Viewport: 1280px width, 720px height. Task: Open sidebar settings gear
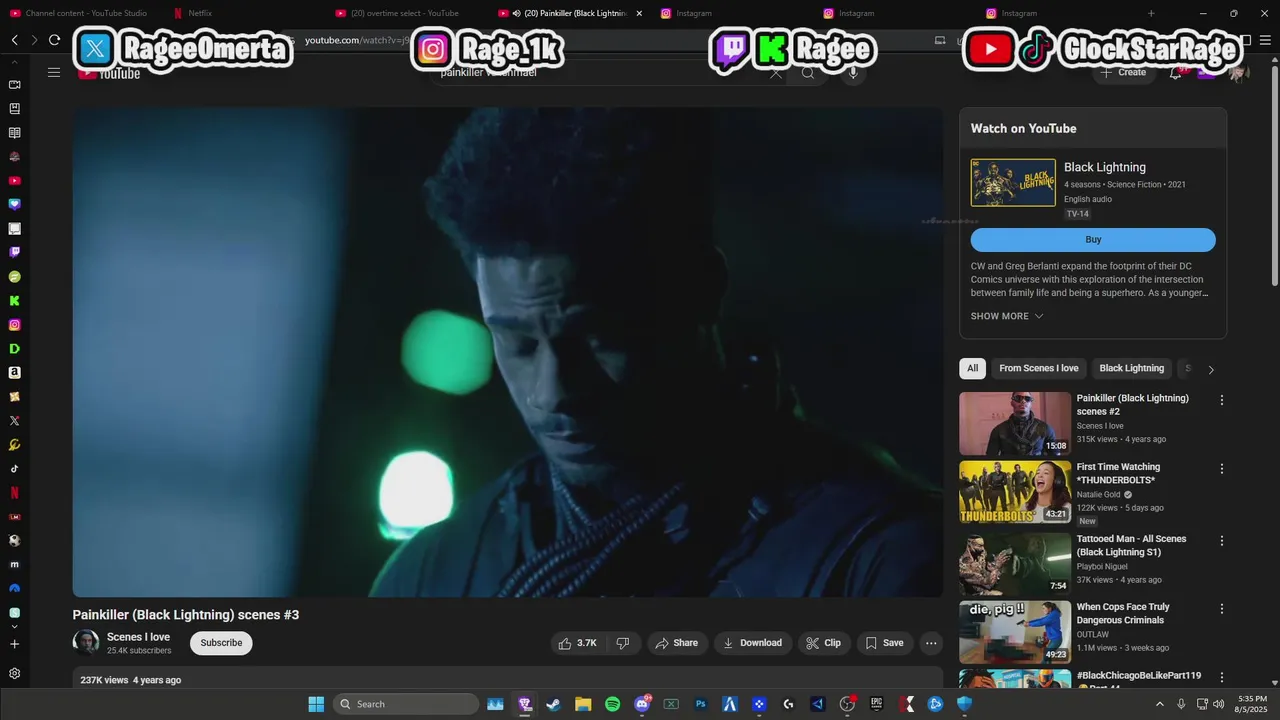tap(14, 674)
